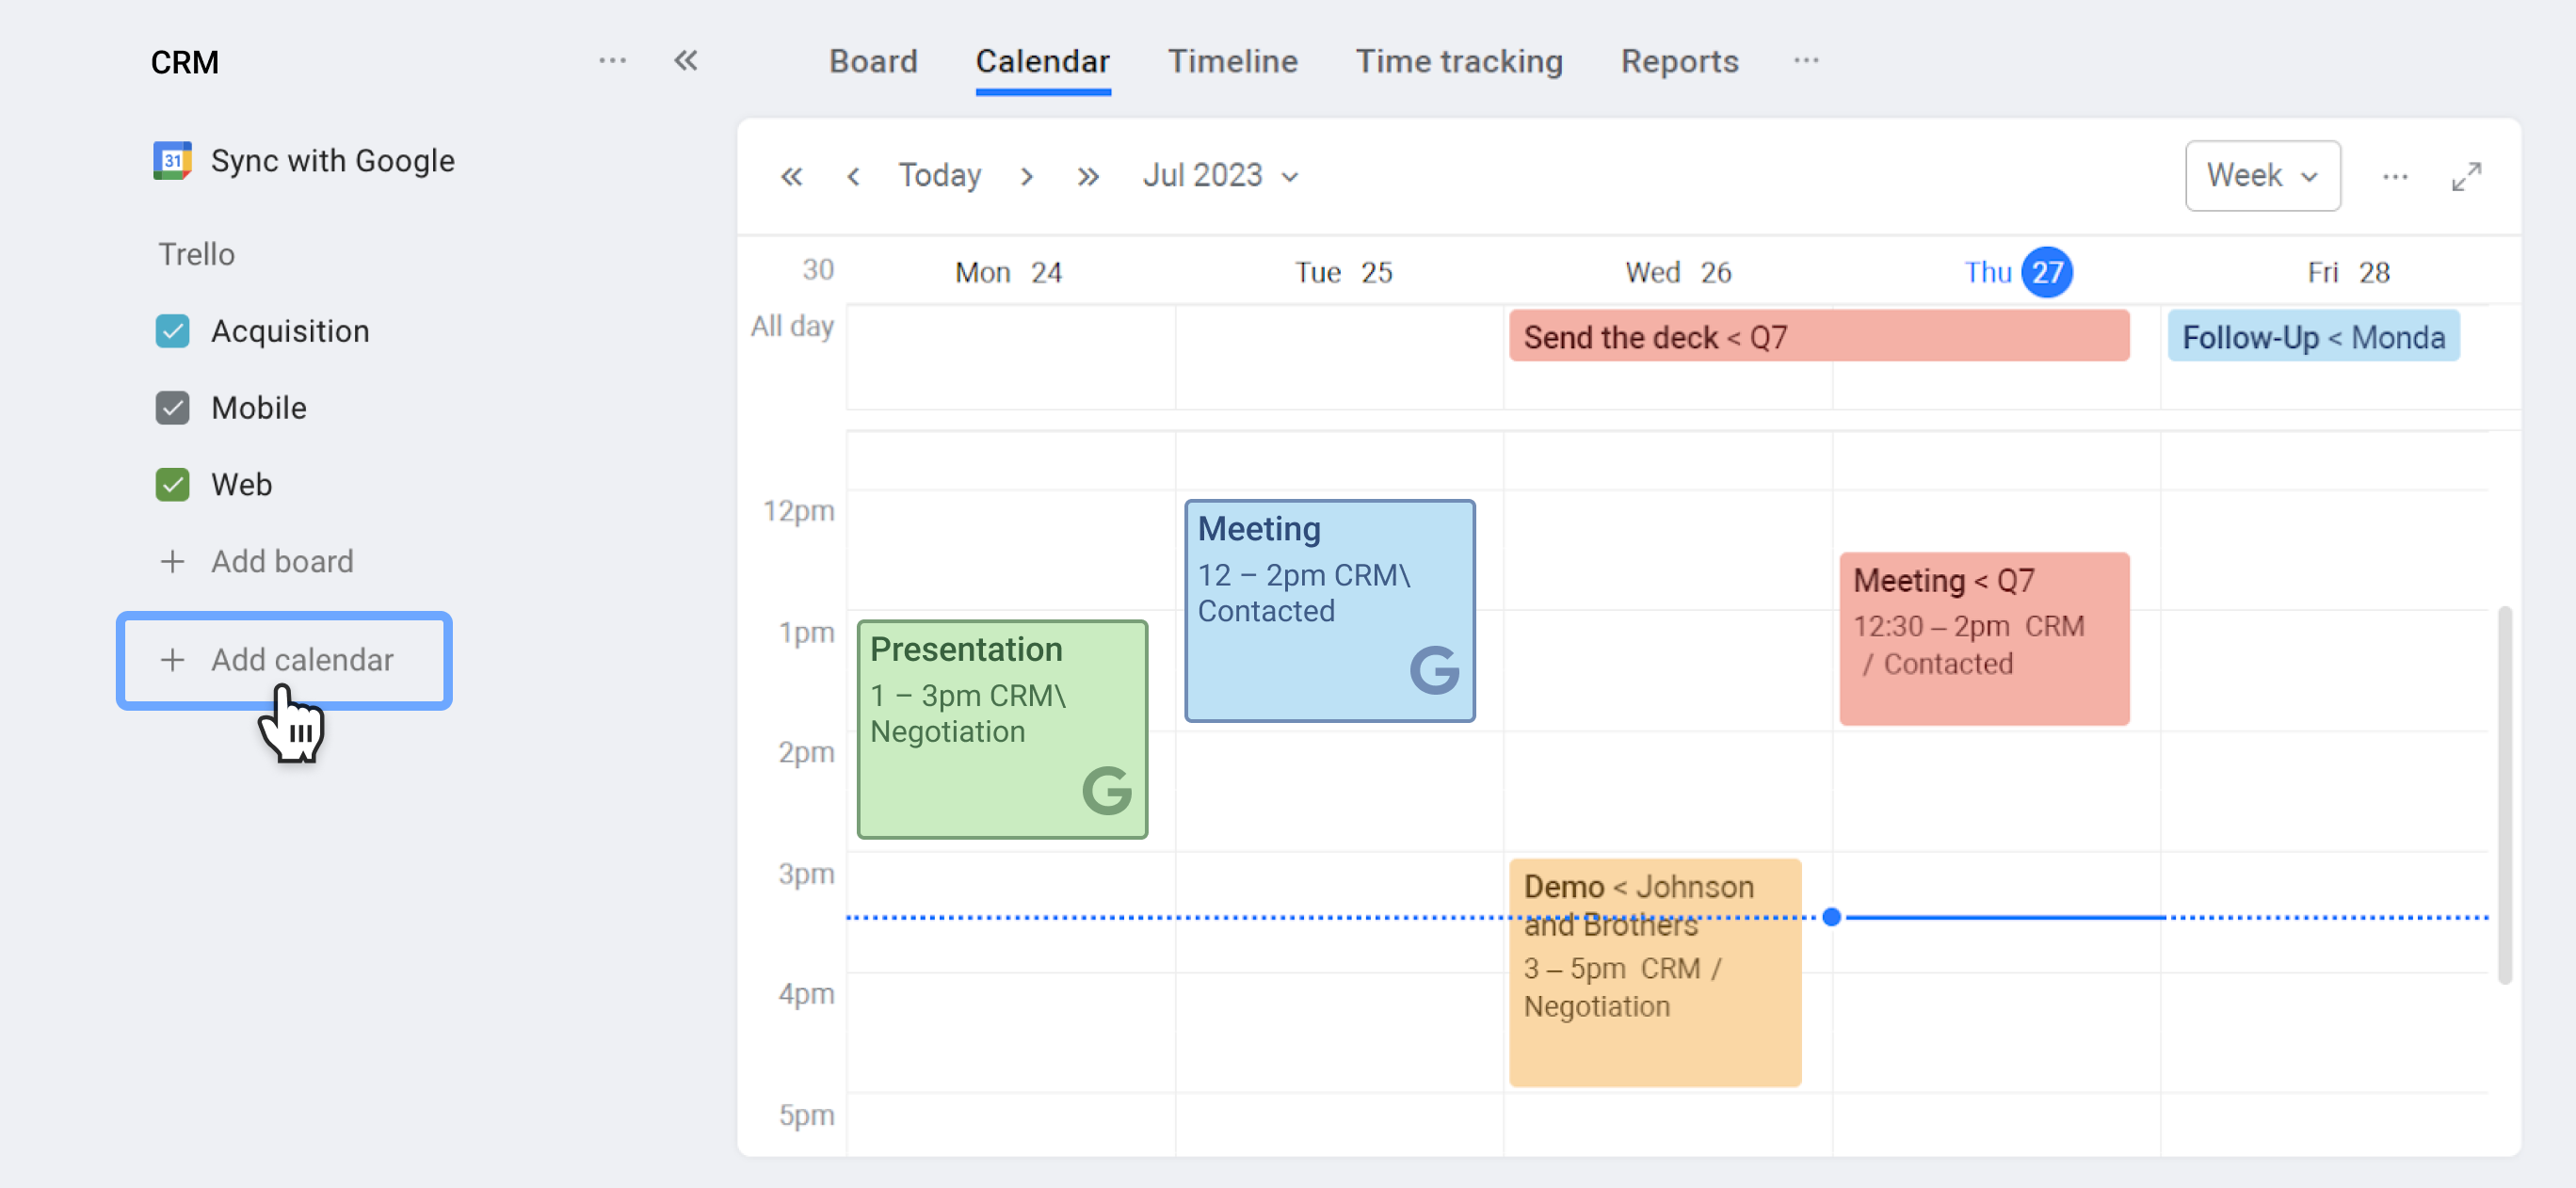2576x1188 pixels.
Task: Click the Google Calendar sync icon
Action: coord(172,160)
